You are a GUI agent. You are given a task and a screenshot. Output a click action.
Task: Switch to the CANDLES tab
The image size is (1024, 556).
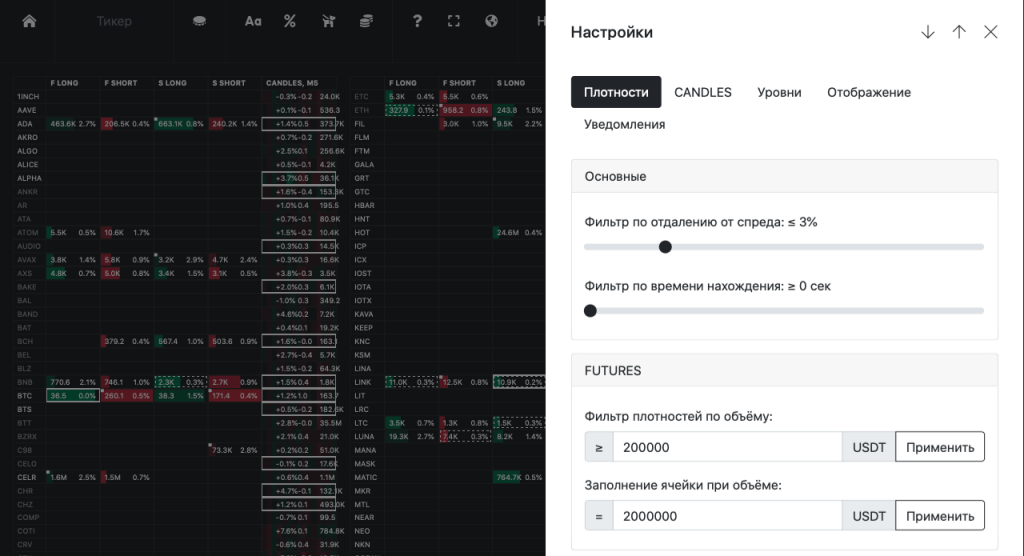point(702,92)
